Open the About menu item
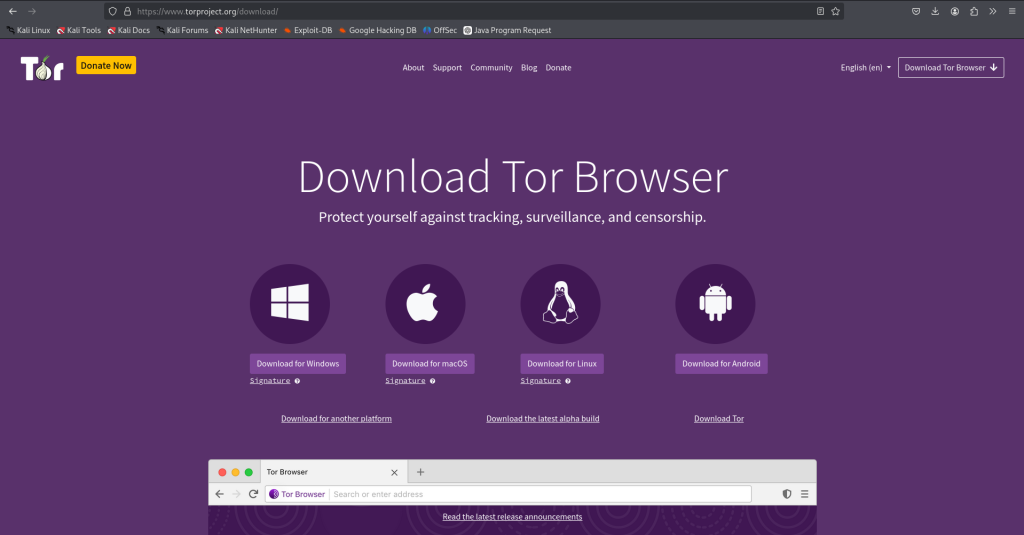The height and width of the screenshot is (535, 1024). point(413,67)
